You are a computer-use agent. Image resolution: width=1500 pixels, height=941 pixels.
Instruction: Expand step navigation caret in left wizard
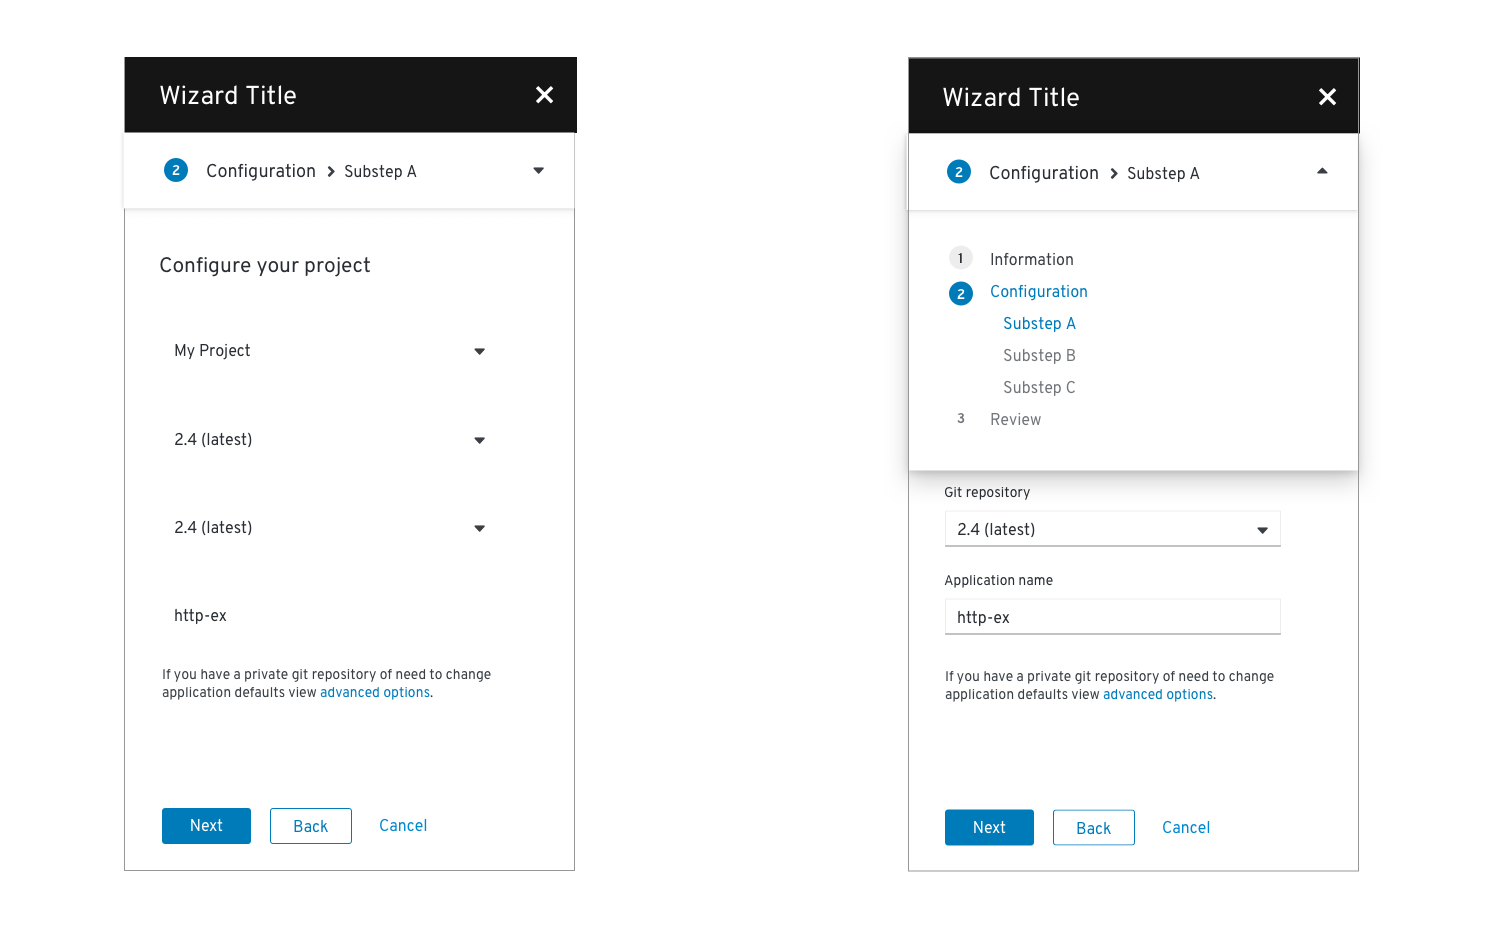click(x=539, y=171)
